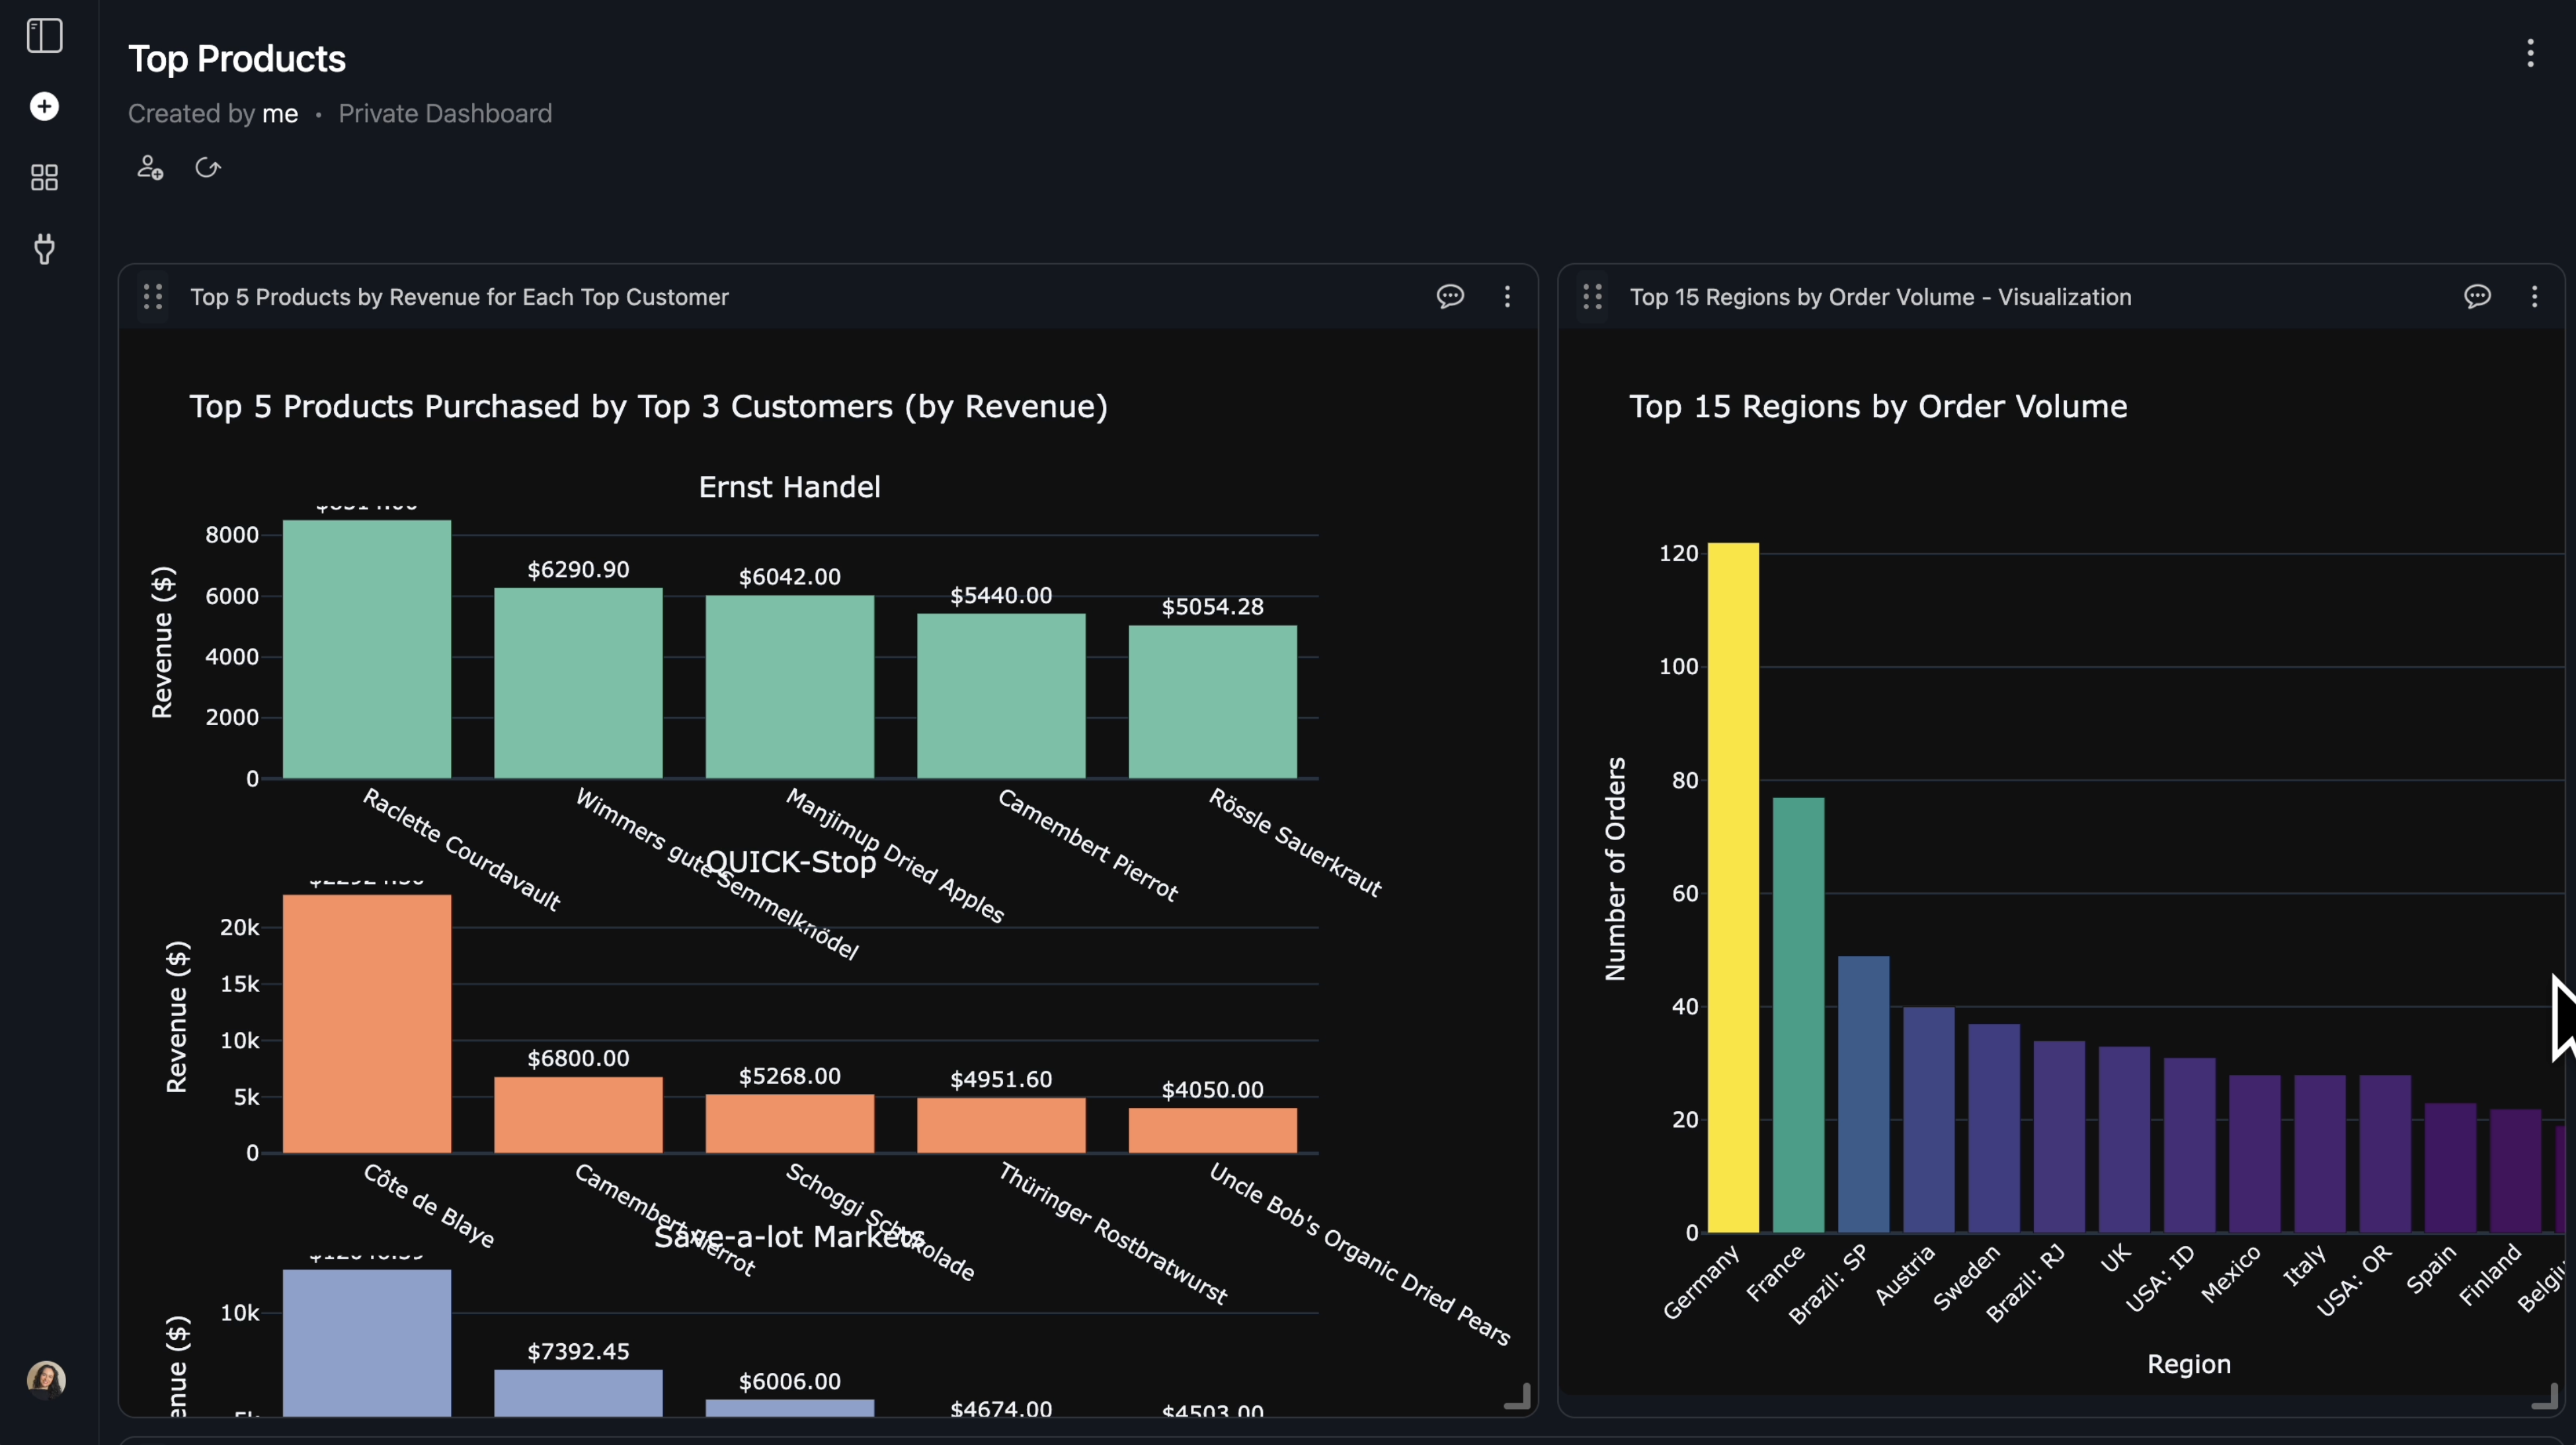Click the refresh dashboard icon

pyautogui.click(x=207, y=168)
